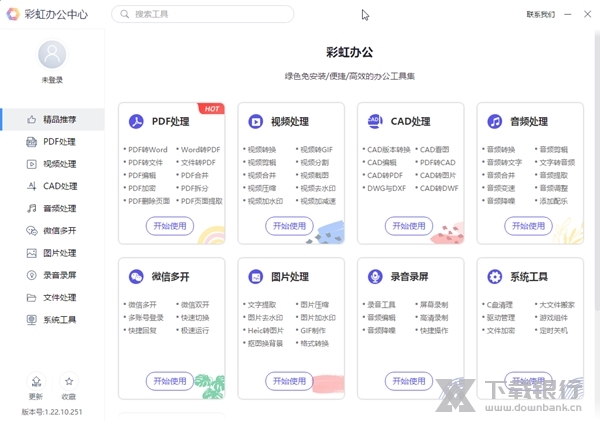Click the 图片处理 card icon
The height and width of the screenshot is (421, 600).
[x=256, y=276]
